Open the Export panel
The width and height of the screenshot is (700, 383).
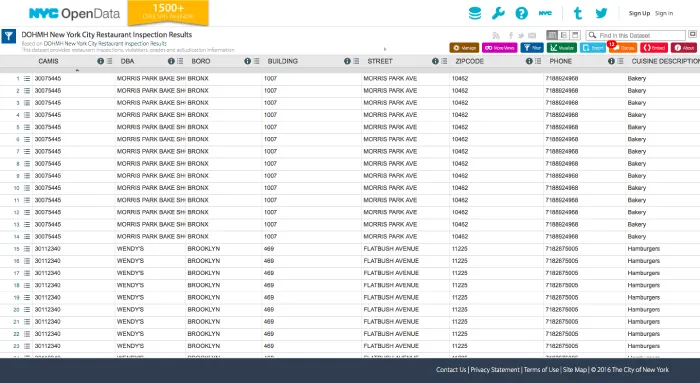(593, 48)
